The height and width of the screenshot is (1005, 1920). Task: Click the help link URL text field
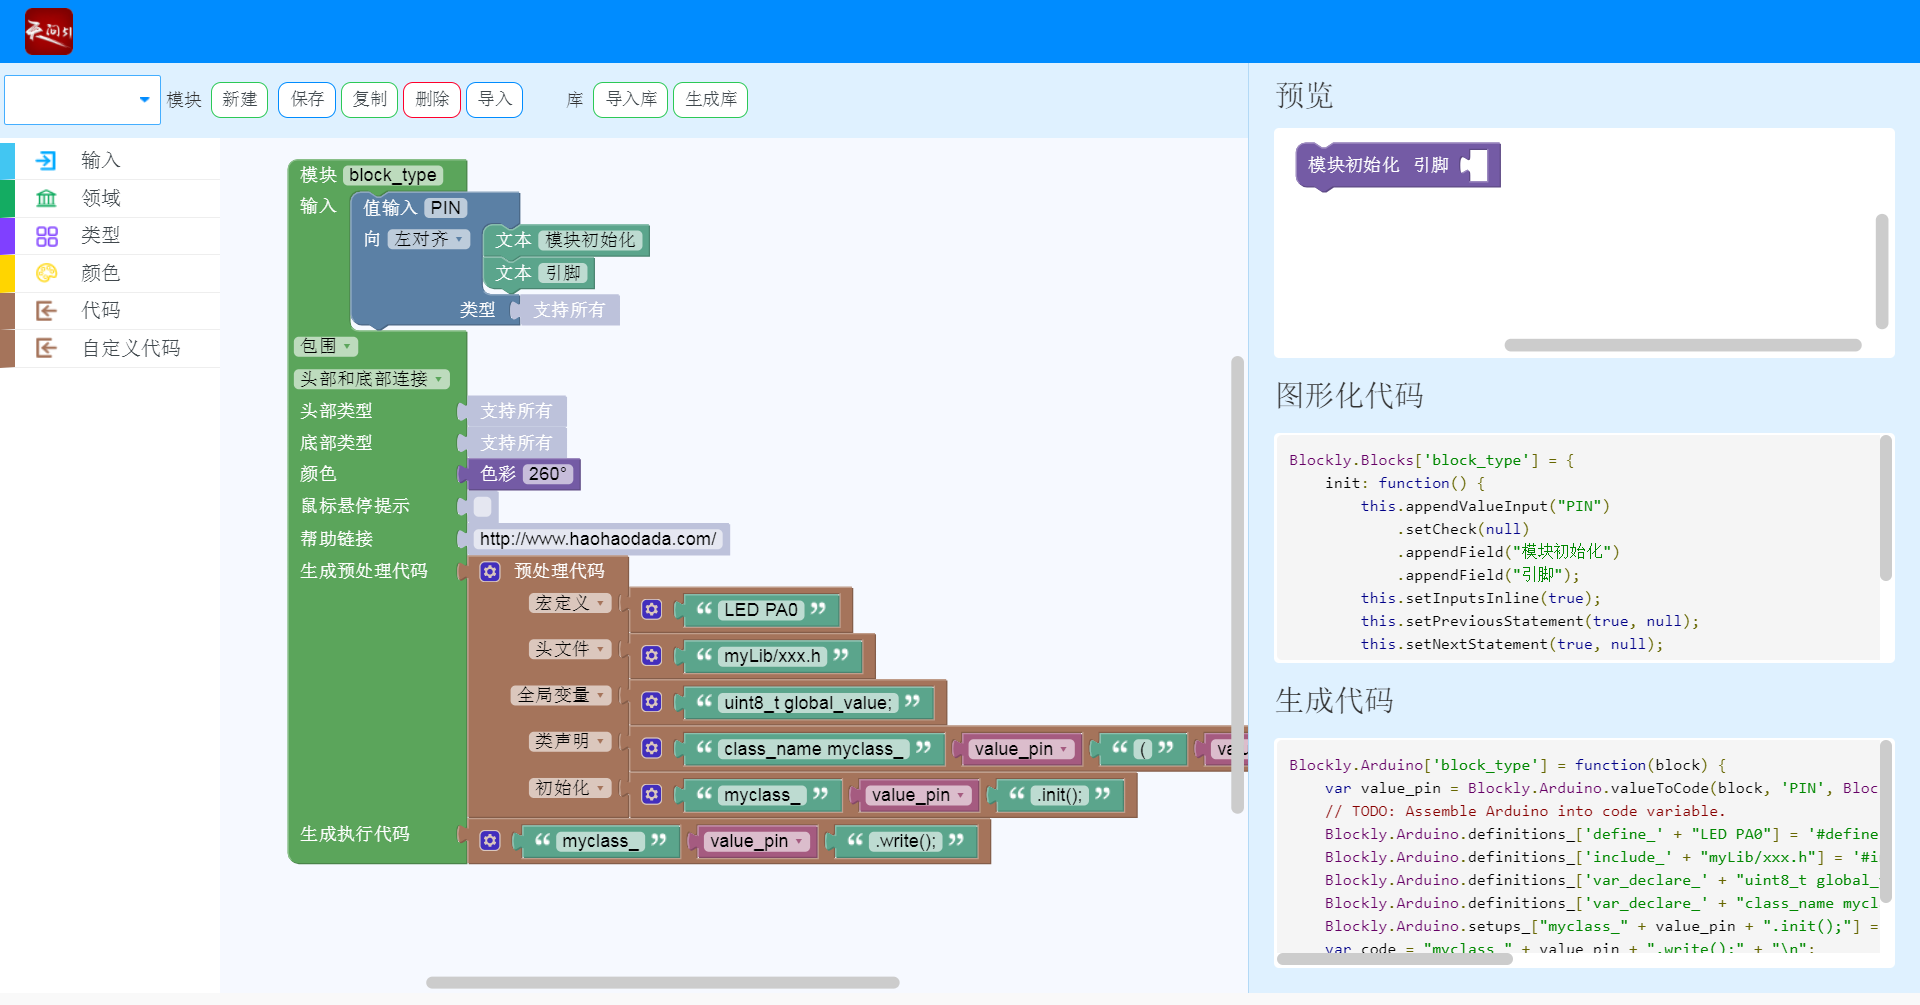(x=597, y=539)
